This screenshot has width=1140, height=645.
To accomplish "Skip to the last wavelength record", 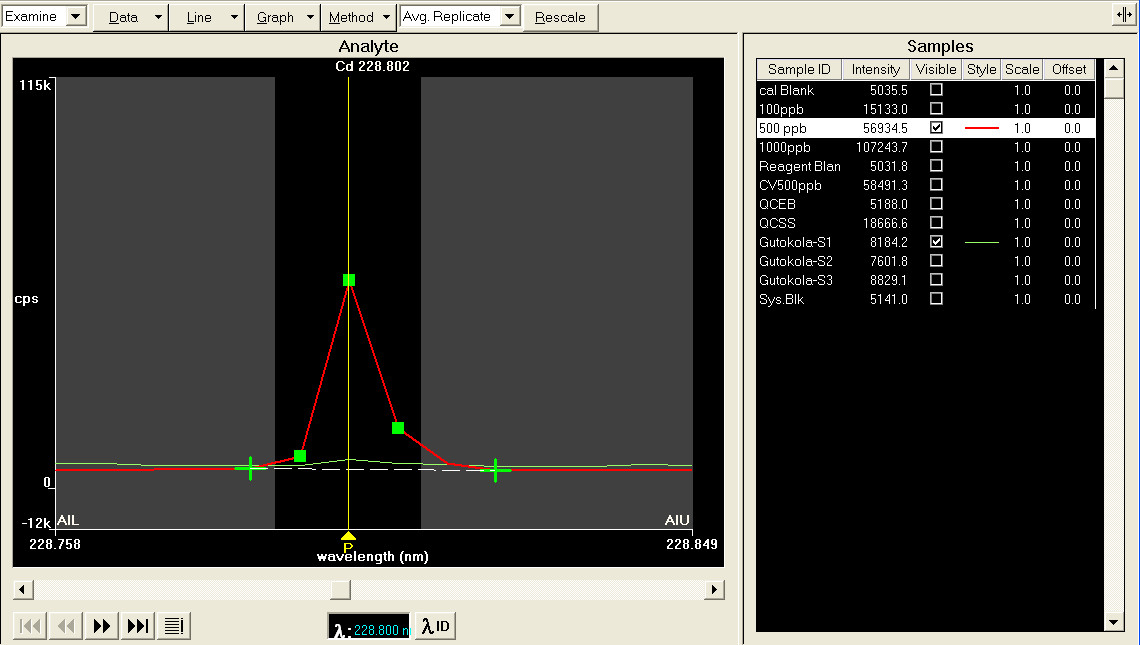I will coord(137,625).
